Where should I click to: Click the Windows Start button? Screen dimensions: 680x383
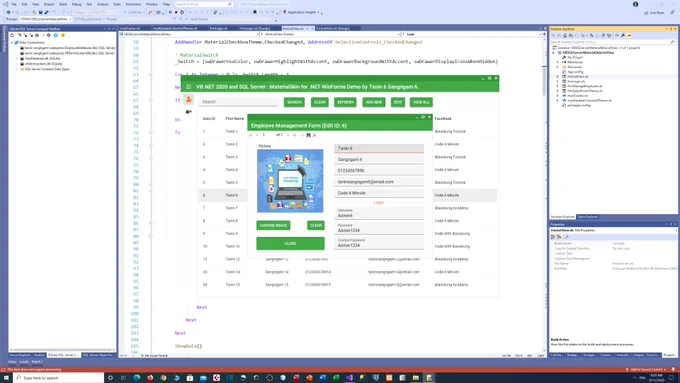click(x=6, y=378)
